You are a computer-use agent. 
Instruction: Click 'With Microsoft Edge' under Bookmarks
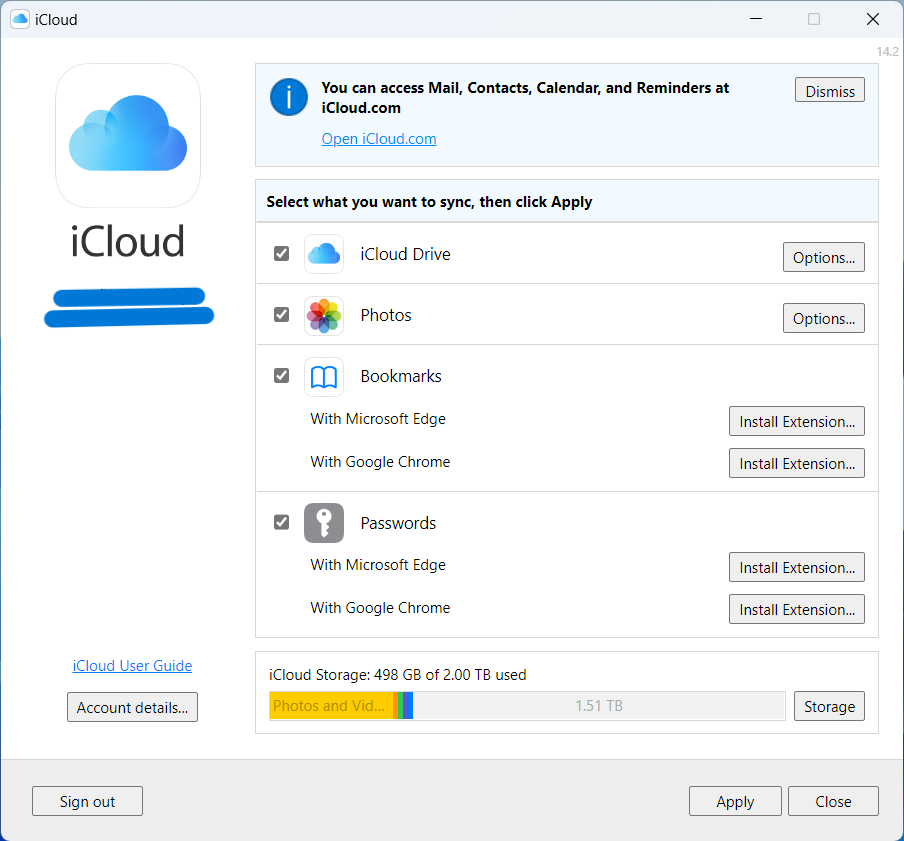pos(378,419)
